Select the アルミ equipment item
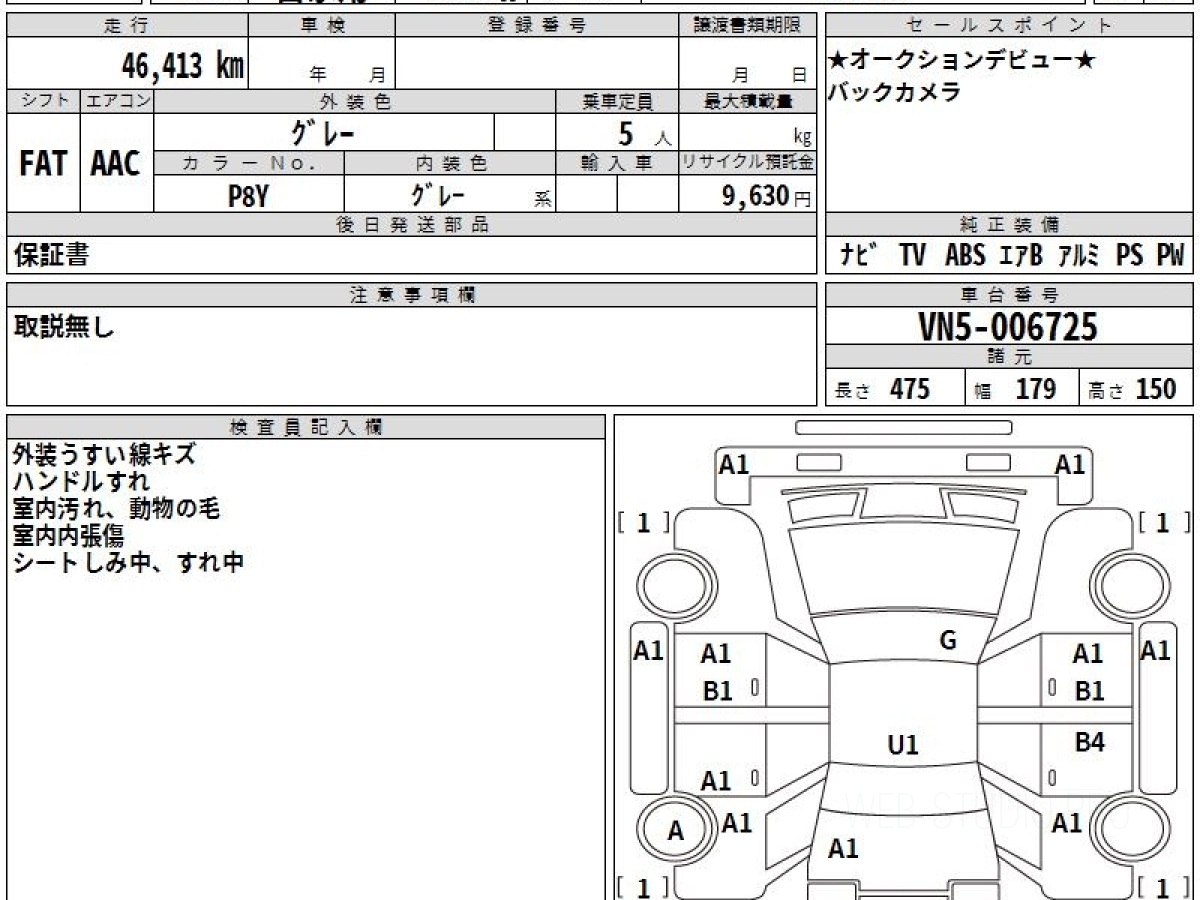Image resolution: width=1200 pixels, height=900 pixels. pos(1080,256)
